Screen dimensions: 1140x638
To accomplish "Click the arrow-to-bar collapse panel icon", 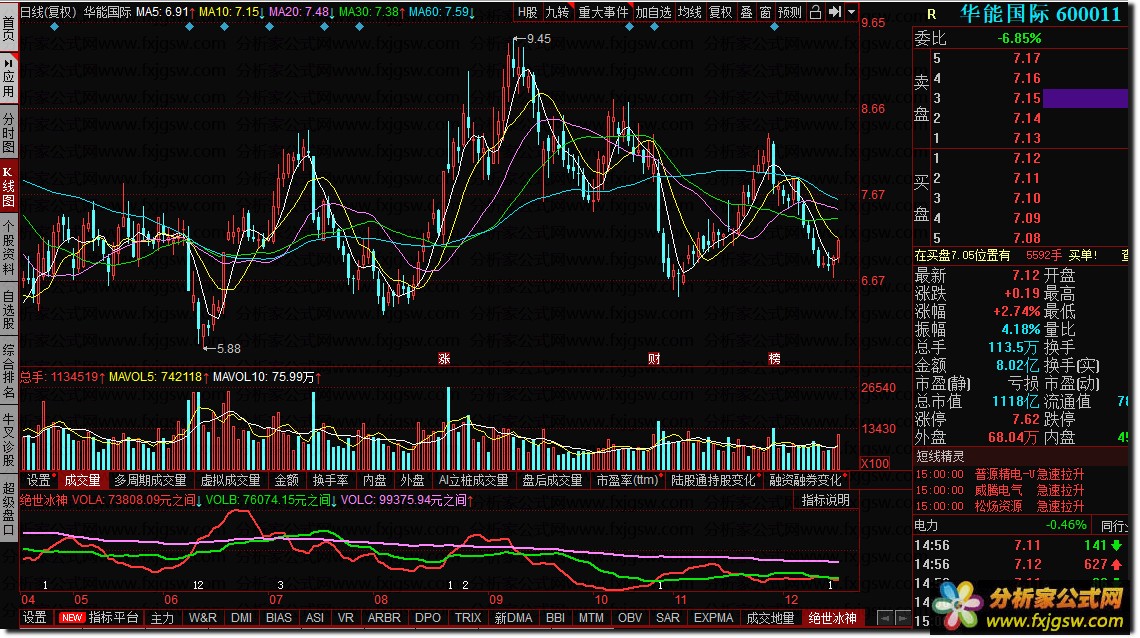I will [x=835, y=12].
